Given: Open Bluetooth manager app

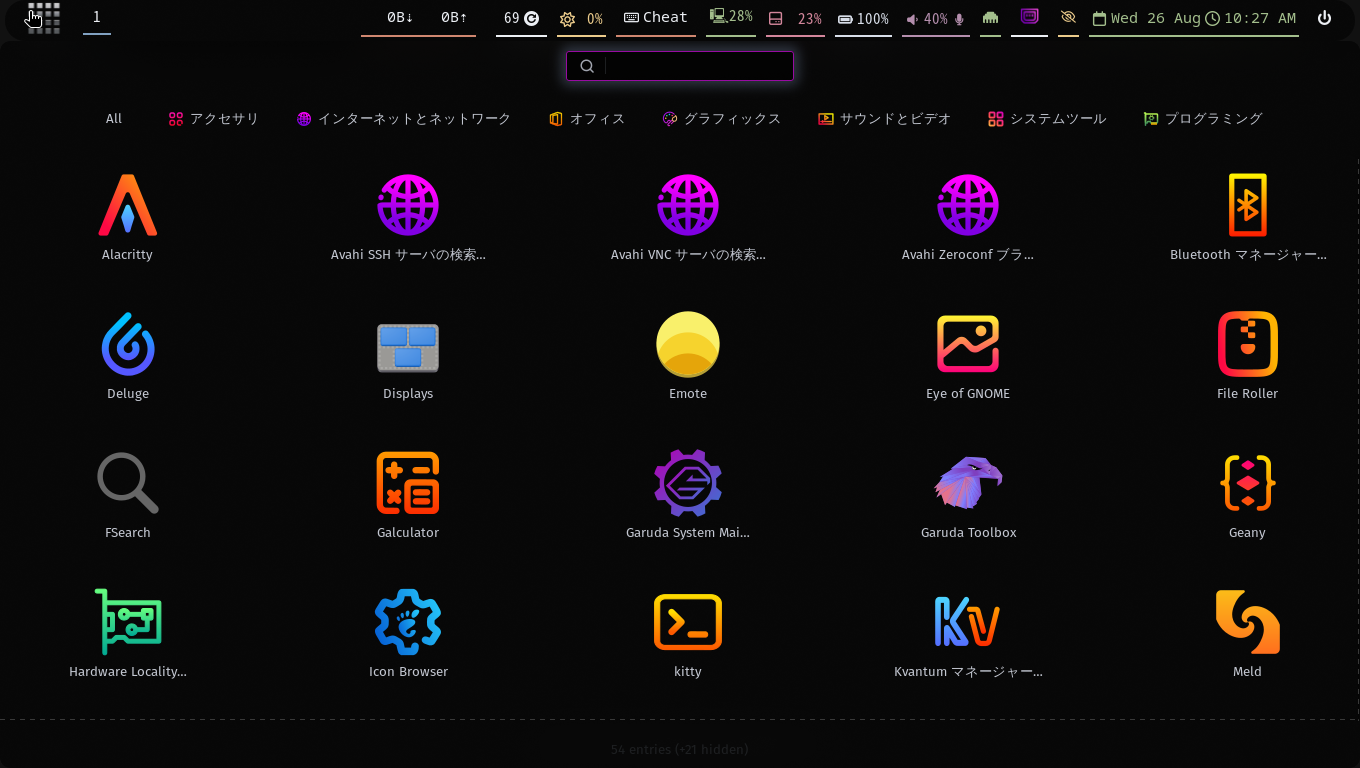Looking at the screenshot, I should click(1248, 218).
